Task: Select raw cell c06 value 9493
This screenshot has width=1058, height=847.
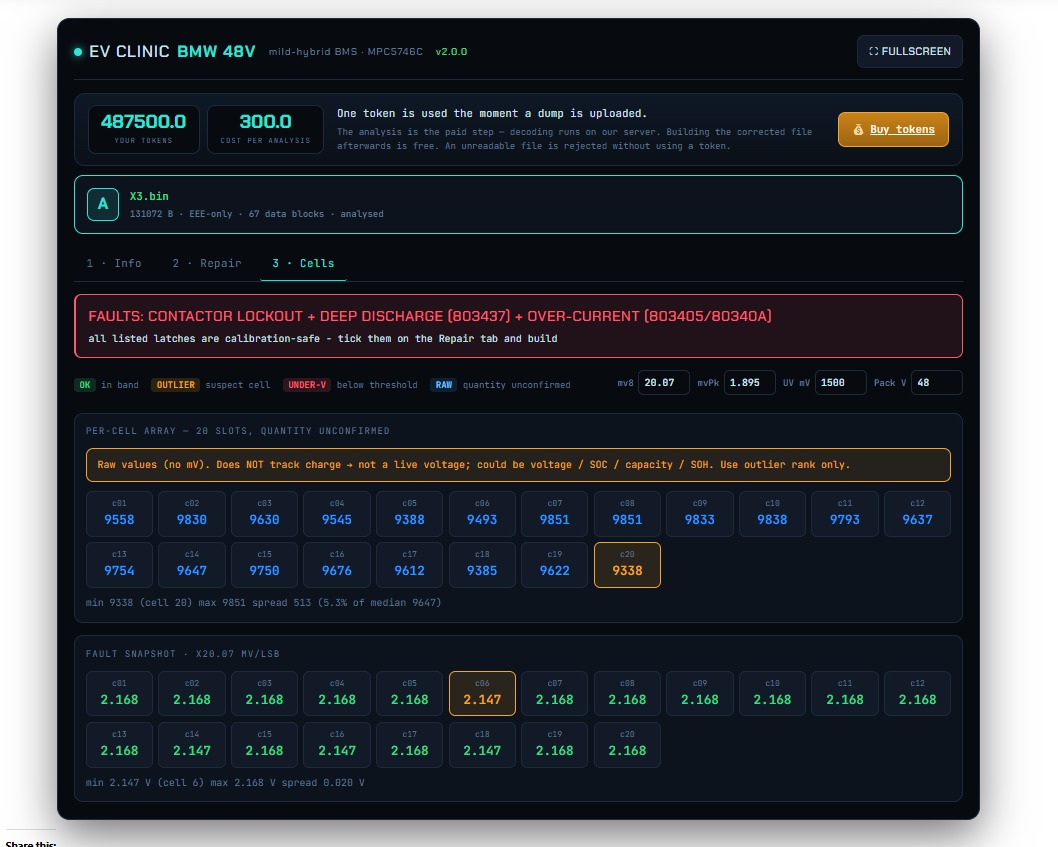Action: pyautogui.click(x=482, y=514)
